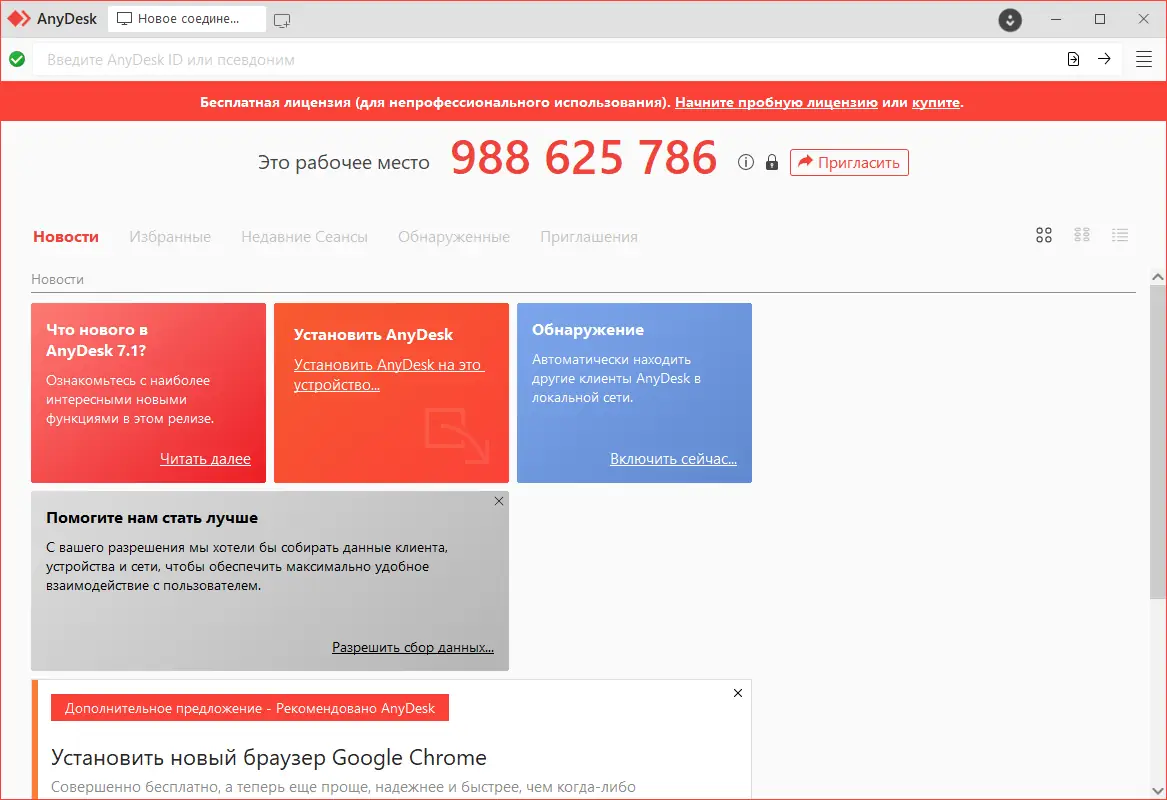Click the scrollbar up arrow
Screen dimensions: 1167x800
1157,277
